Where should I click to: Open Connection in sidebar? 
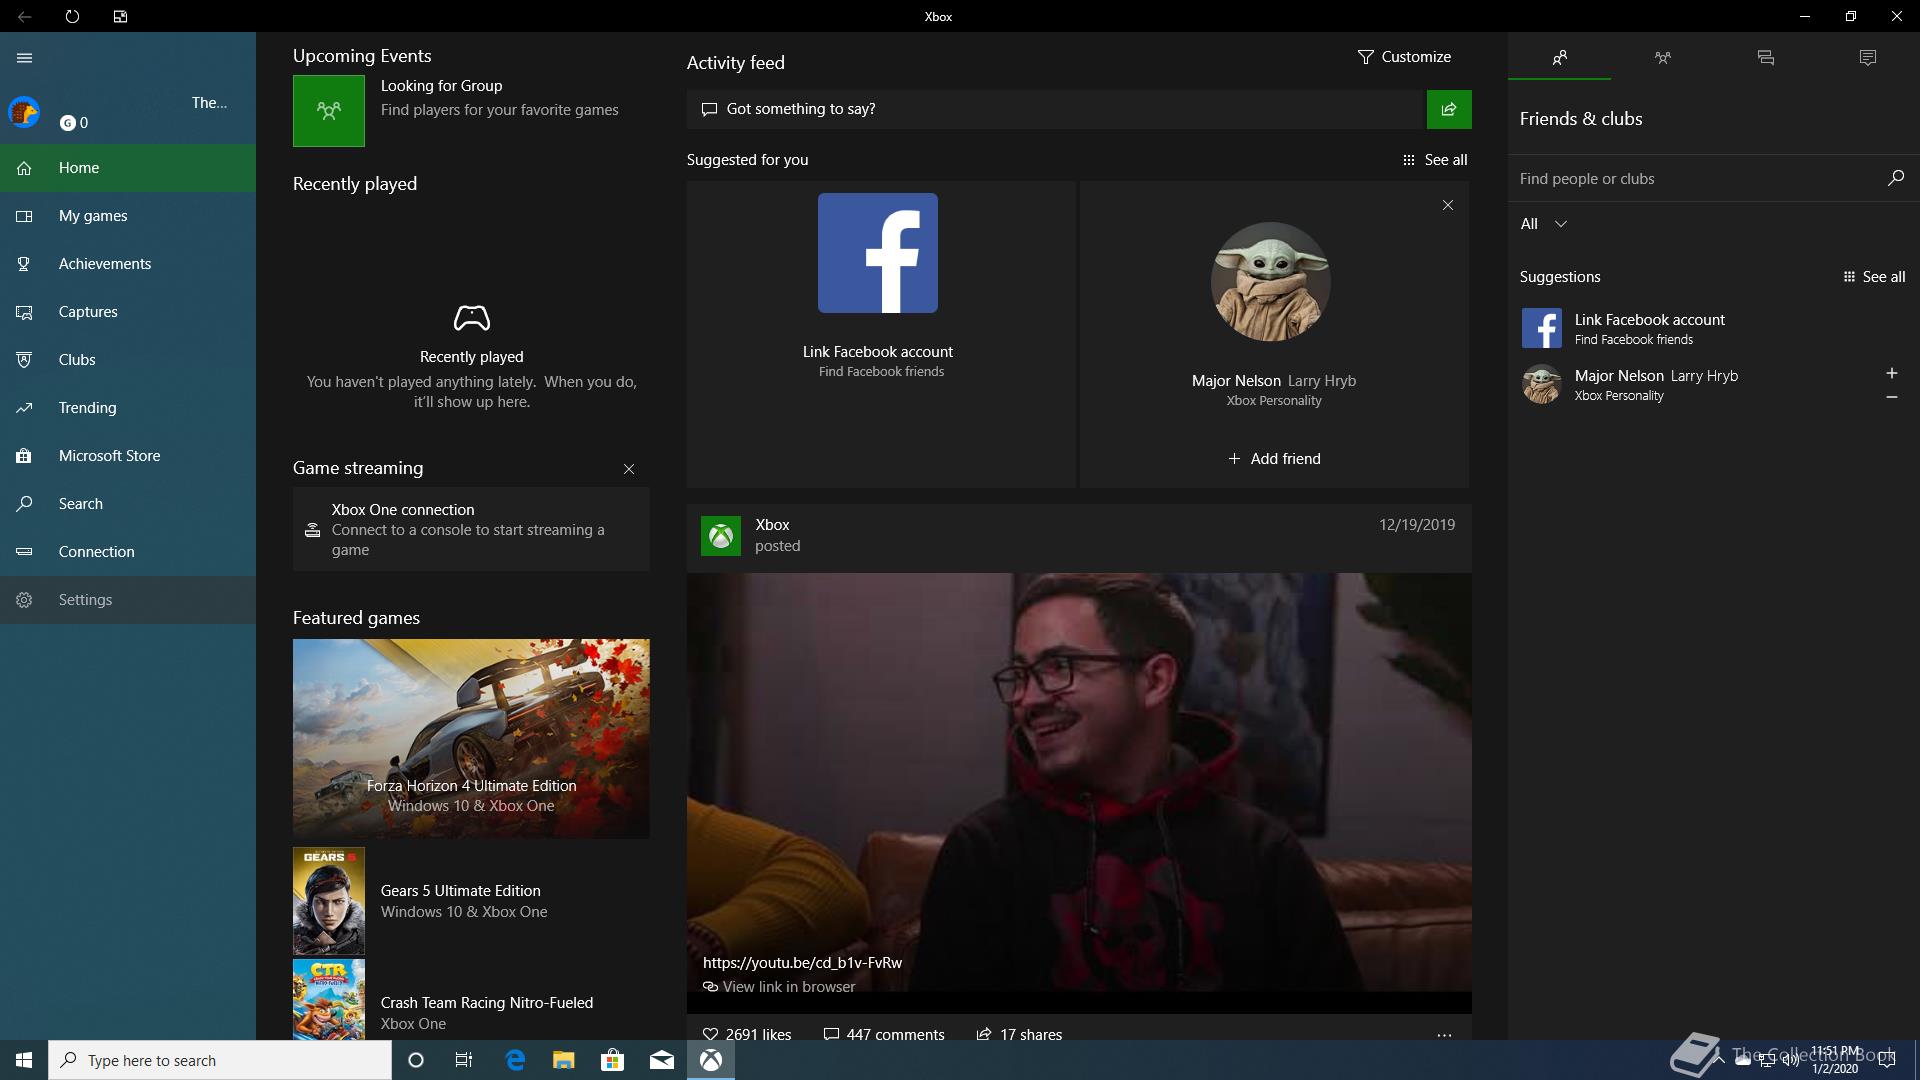coord(128,552)
